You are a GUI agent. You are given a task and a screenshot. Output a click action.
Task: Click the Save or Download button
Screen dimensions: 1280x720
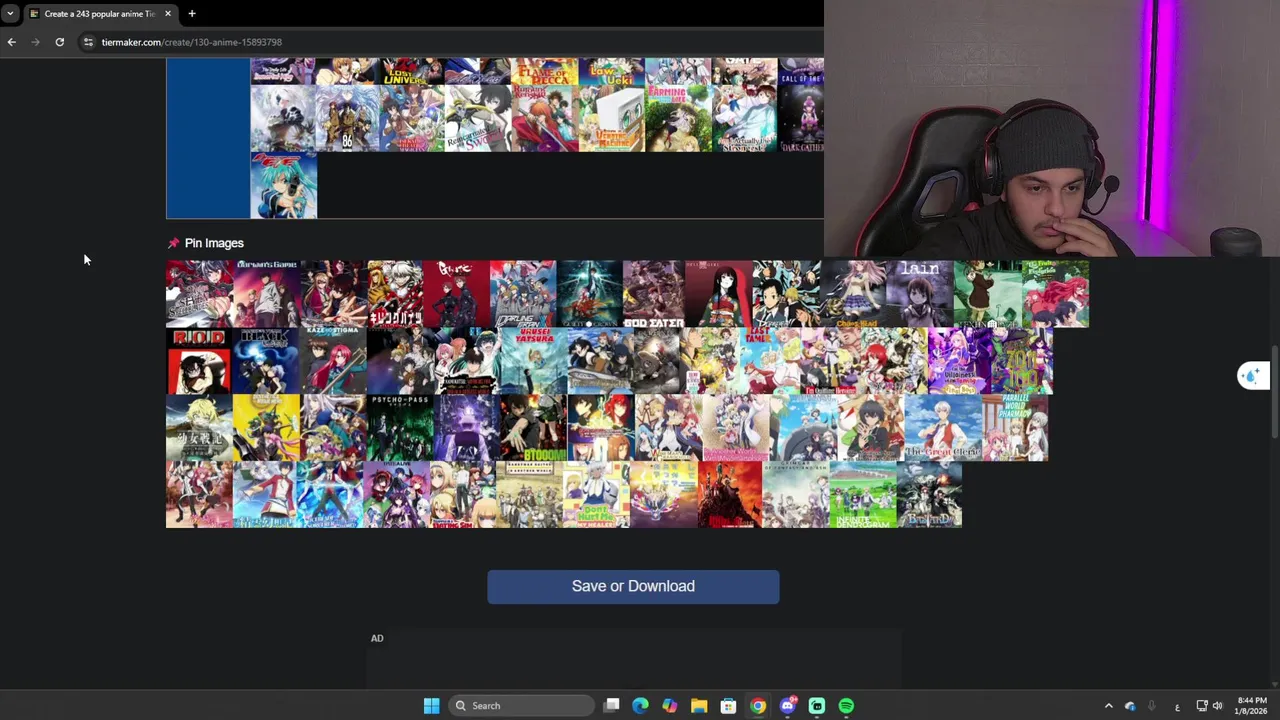(633, 587)
